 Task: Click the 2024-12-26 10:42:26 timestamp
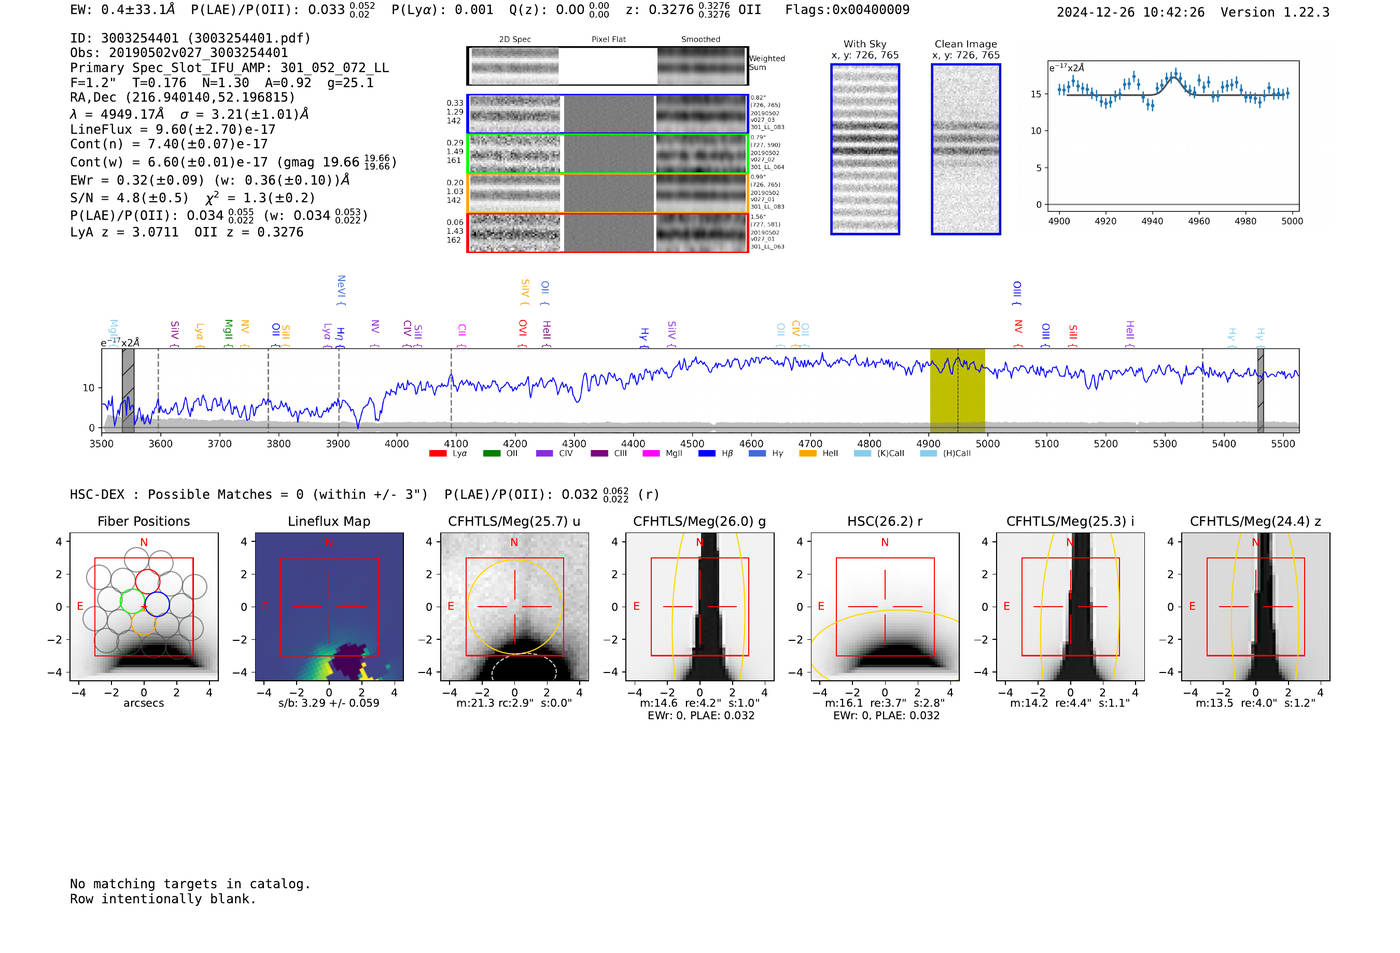tap(1130, 12)
